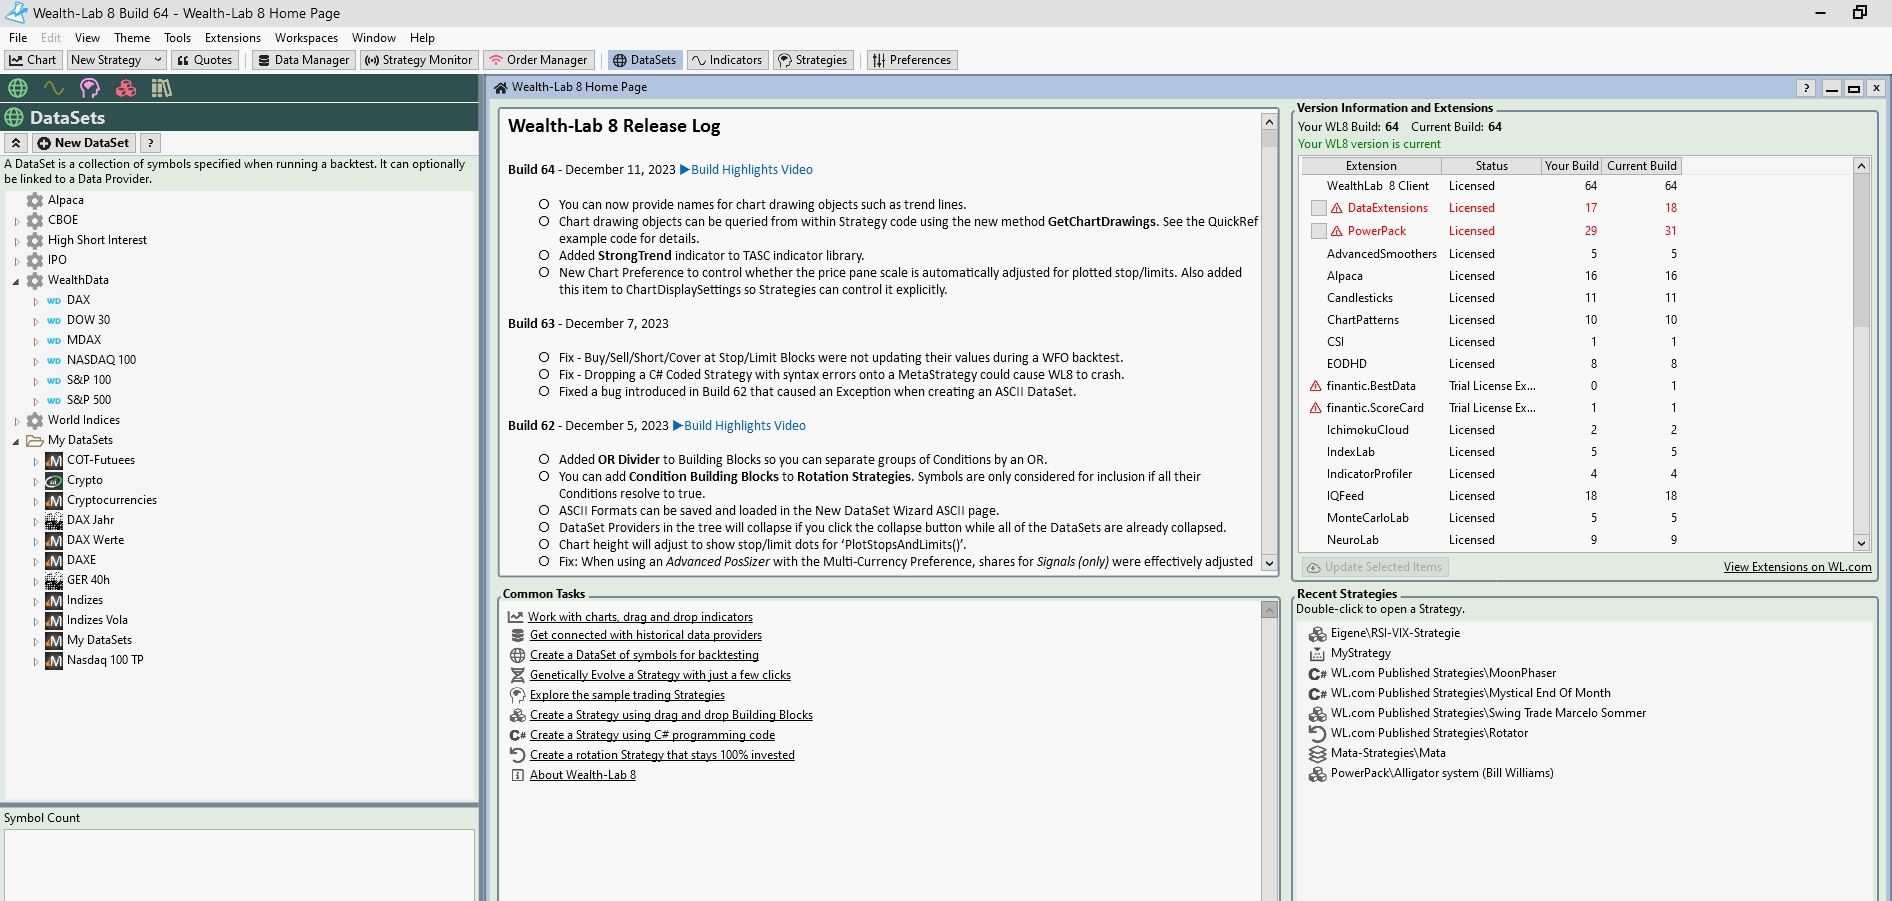Select the GER 40h DataSet
The image size is (1892, 901).
88,580
